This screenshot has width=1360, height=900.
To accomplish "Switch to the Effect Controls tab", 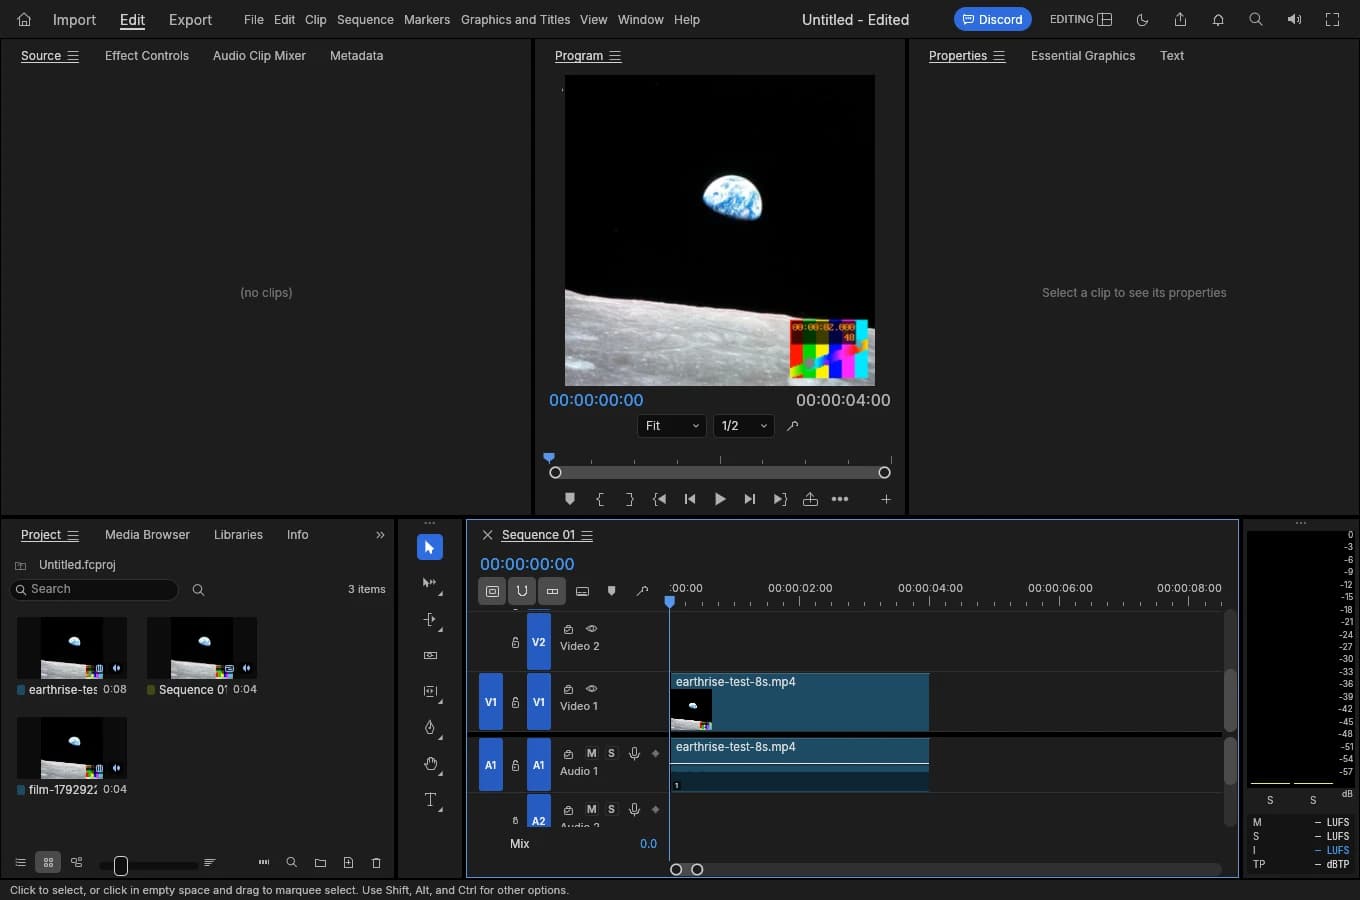I will 147,56.
